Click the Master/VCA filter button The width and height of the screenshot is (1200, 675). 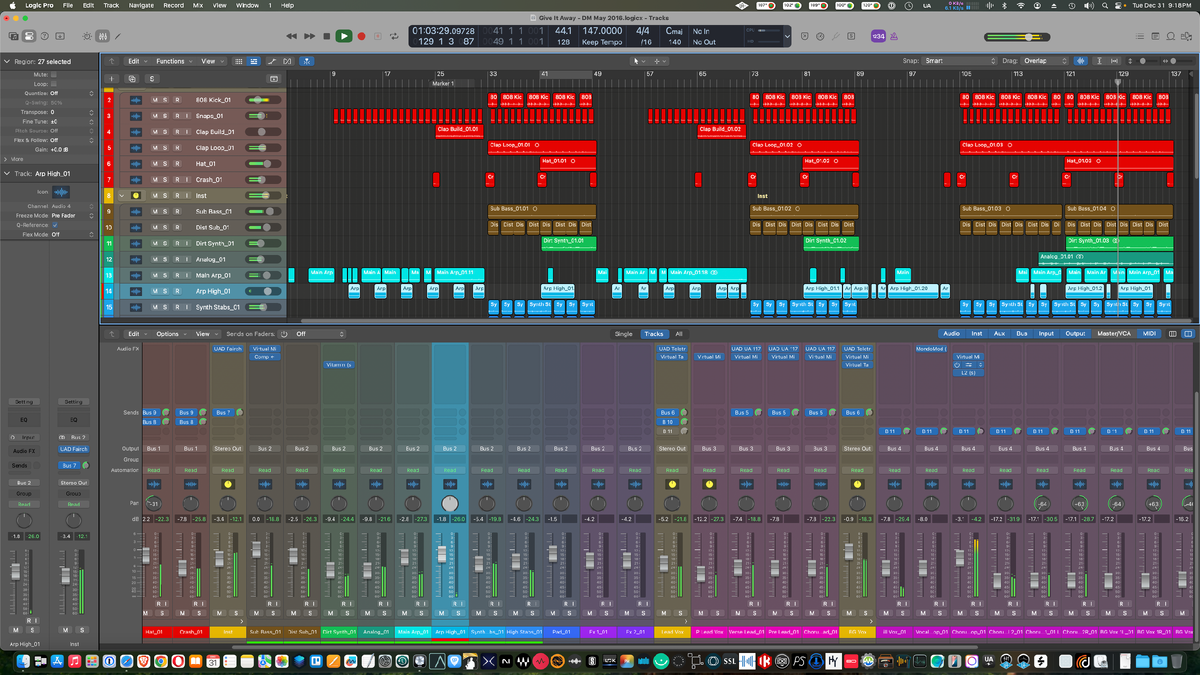(1114, 334)
